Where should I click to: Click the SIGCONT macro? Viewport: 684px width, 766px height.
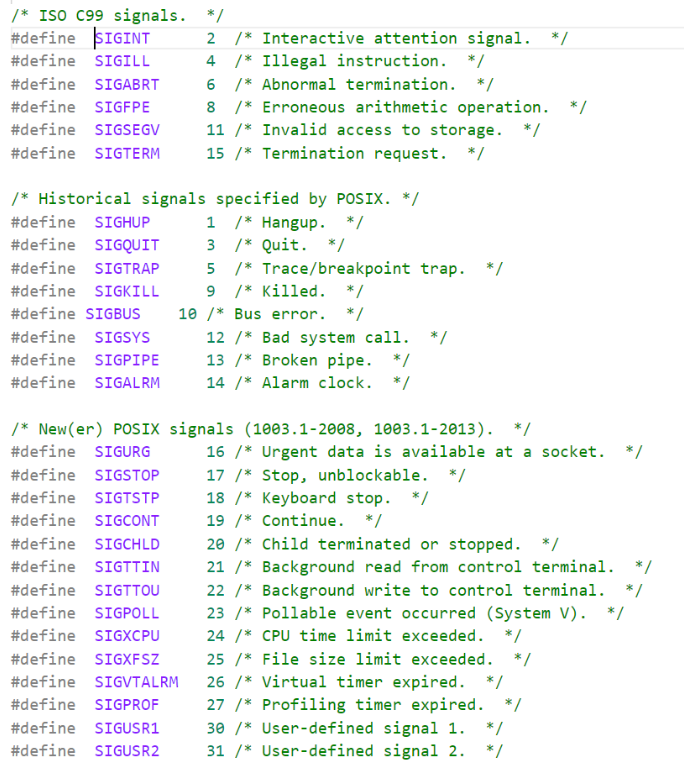(127, 521)
